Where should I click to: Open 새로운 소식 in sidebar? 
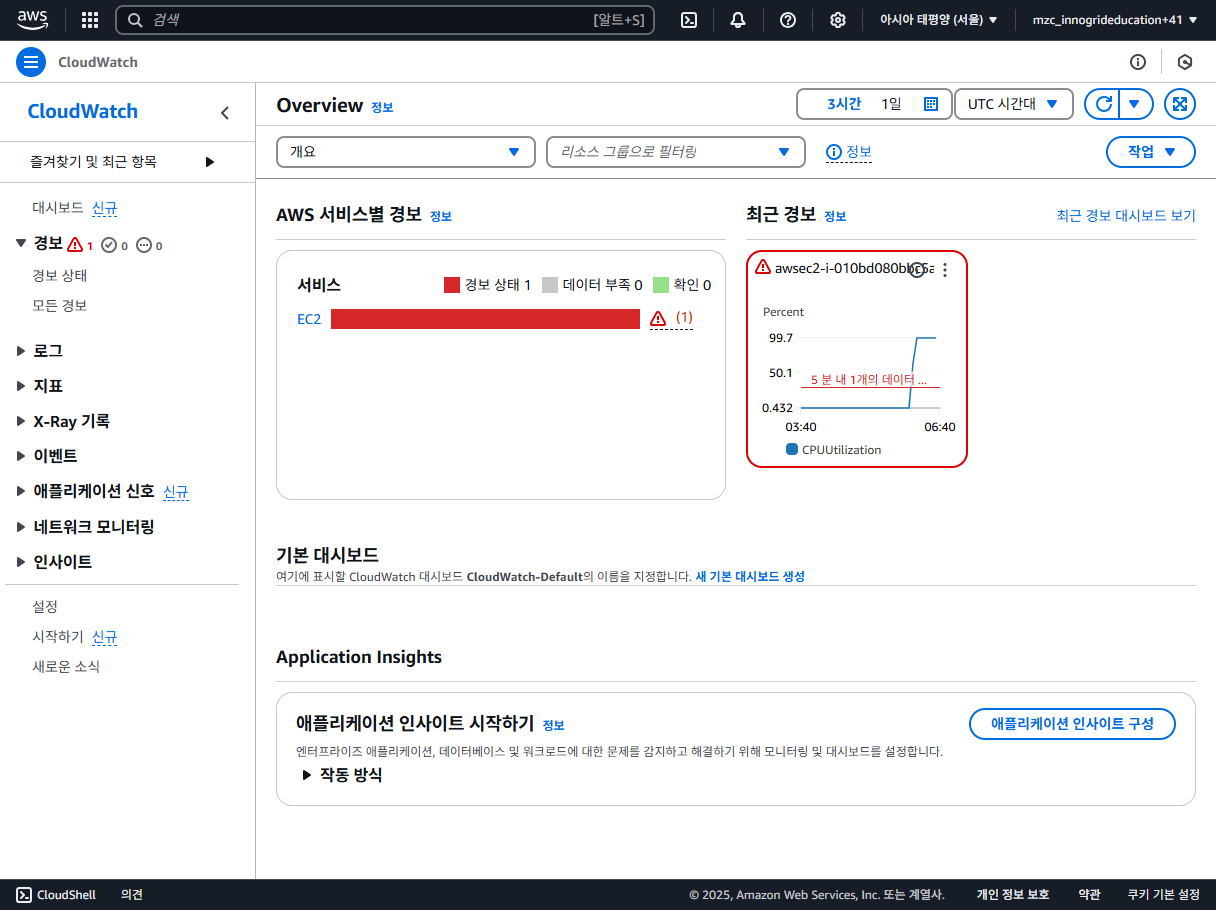(x=66, y=666)
